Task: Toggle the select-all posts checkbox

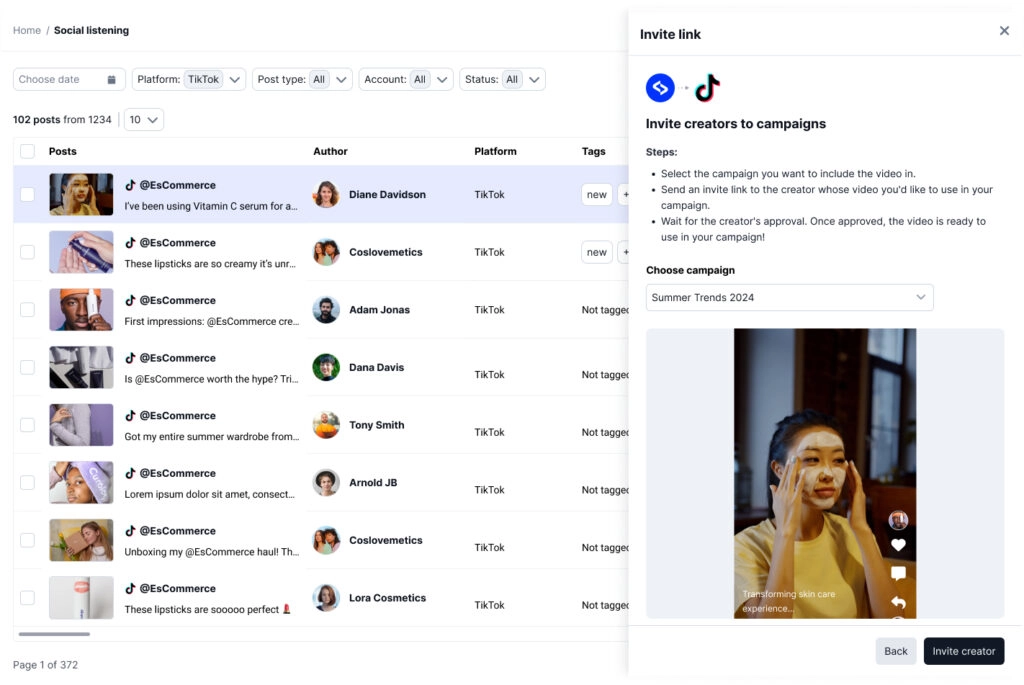Action: pyautogui.click(x=27, y=151)
